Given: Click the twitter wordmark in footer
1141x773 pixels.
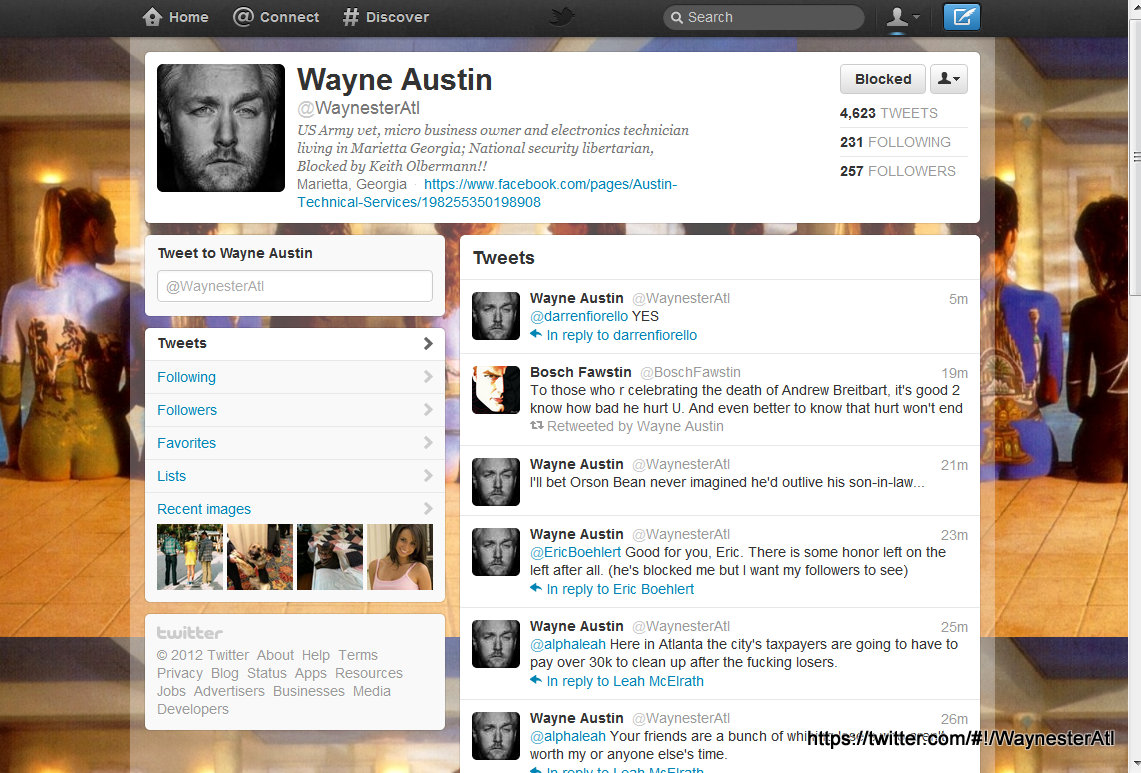Looking at the screenshot, I should click(190, 633).
